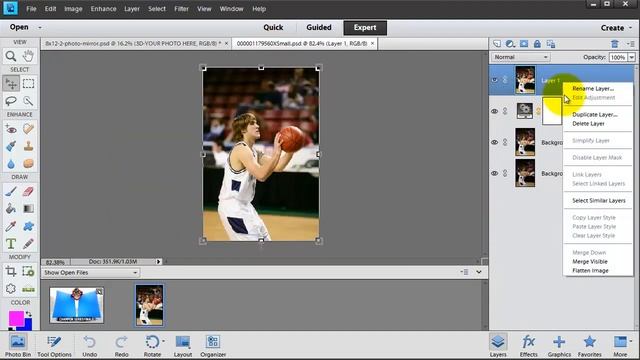Choose Select Similar Layers

click(x=599, y=200)
